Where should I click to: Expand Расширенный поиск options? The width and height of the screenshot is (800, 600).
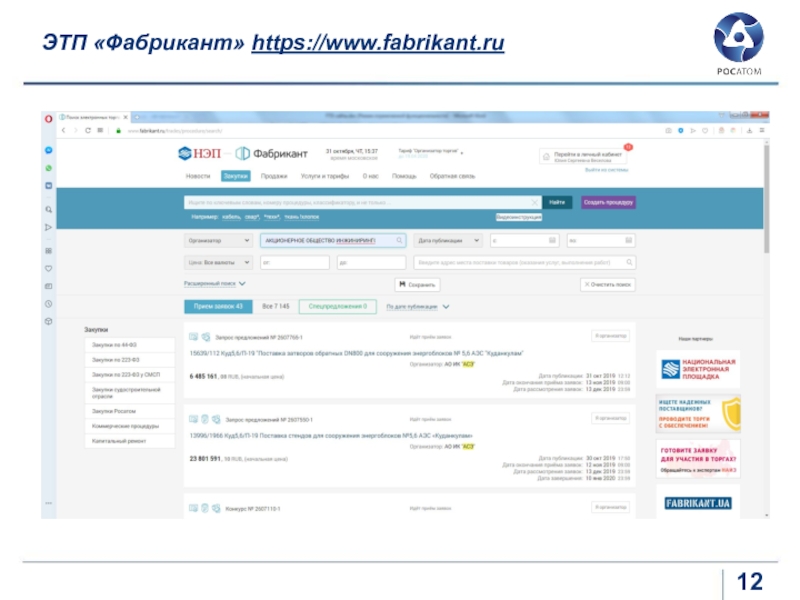point(215,284)
